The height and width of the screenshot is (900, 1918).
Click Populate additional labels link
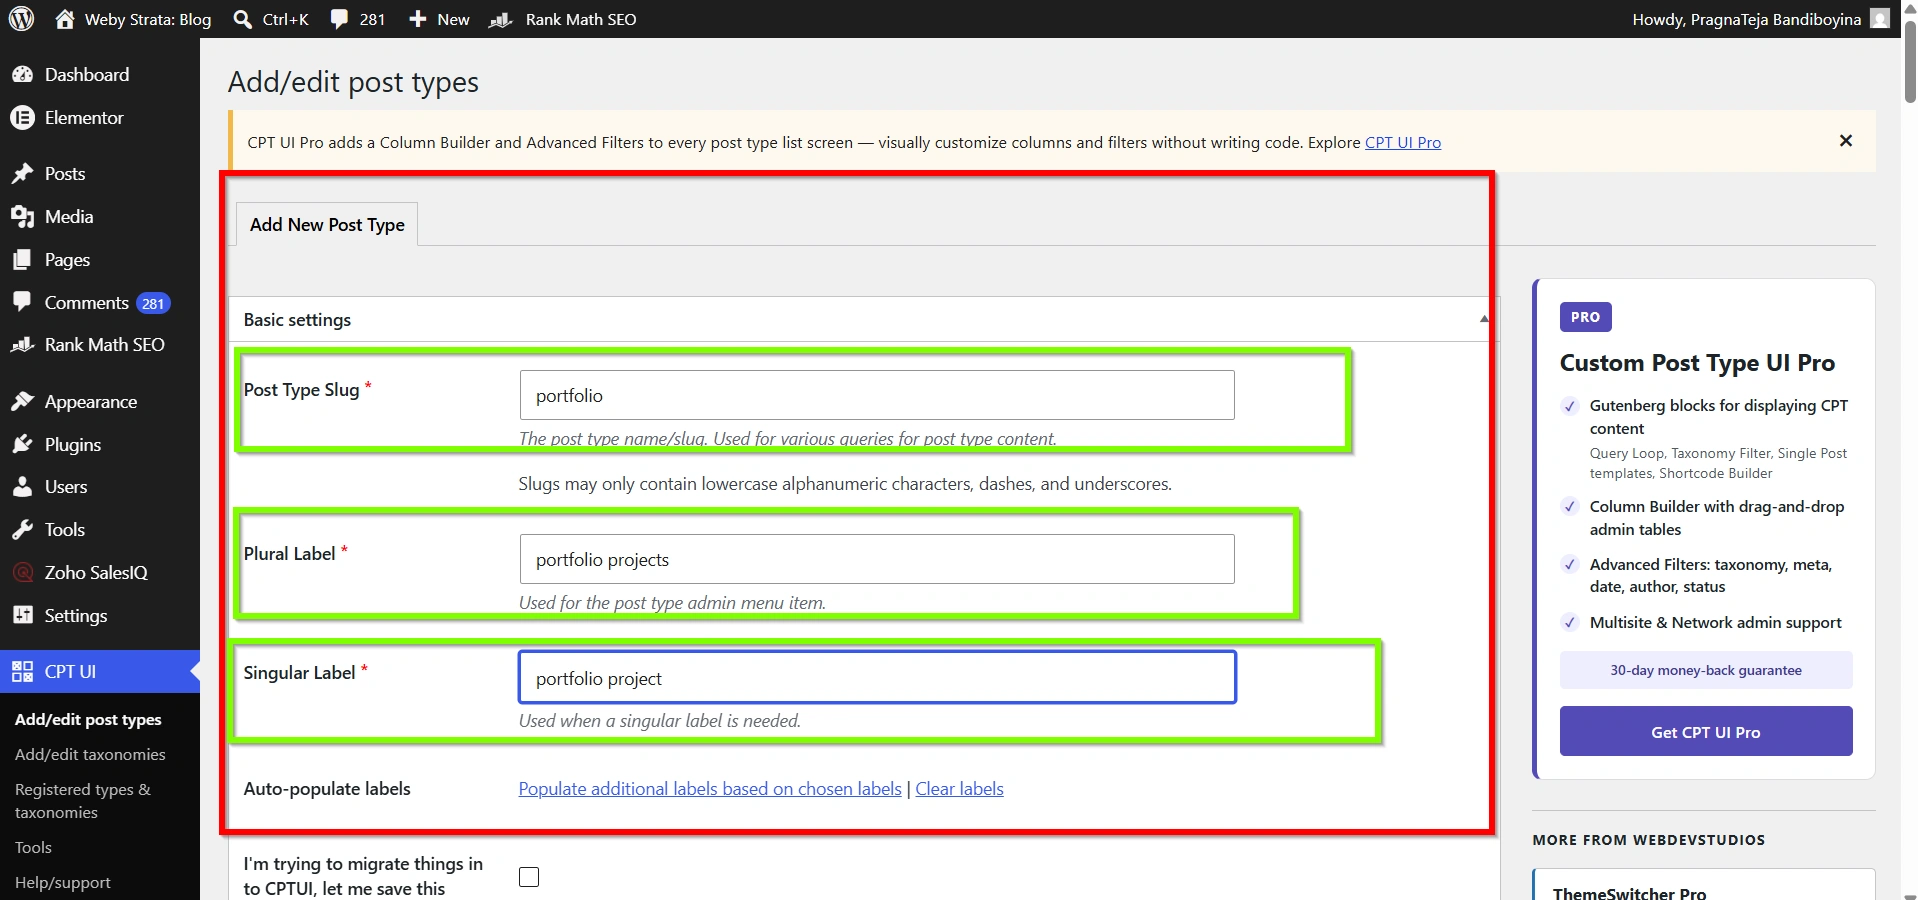point(710,789)
